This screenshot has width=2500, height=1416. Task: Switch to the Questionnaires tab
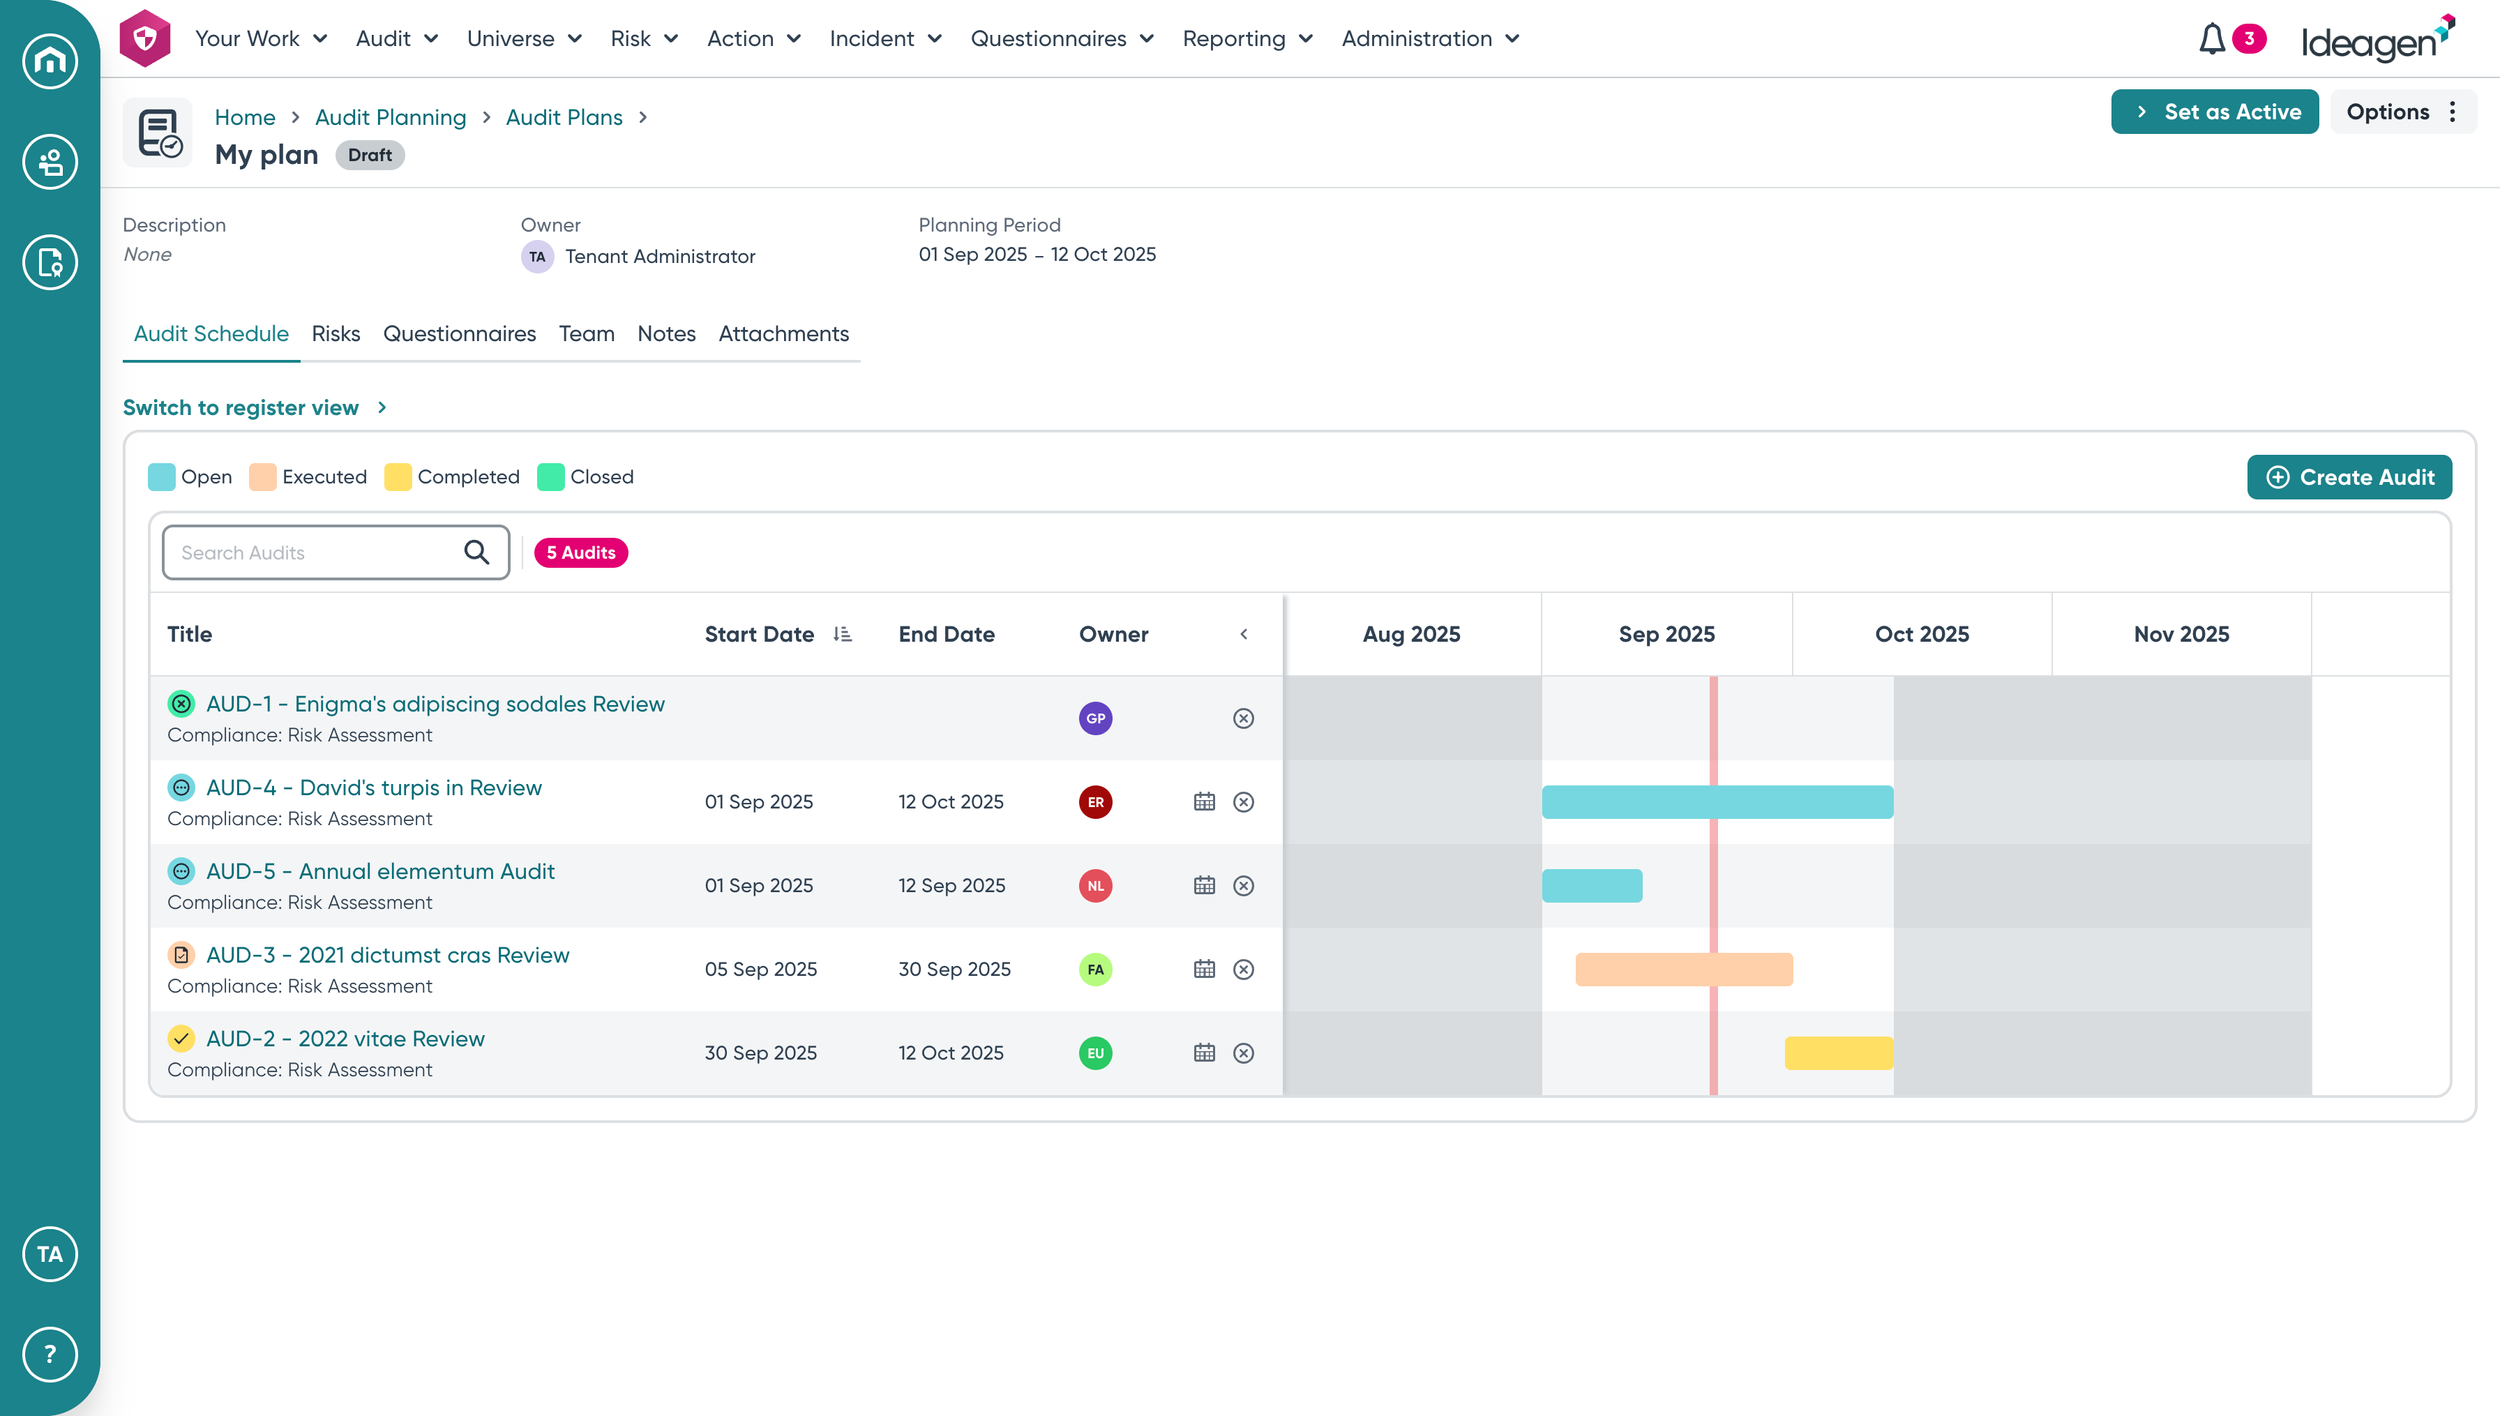[x=459, y=334]
